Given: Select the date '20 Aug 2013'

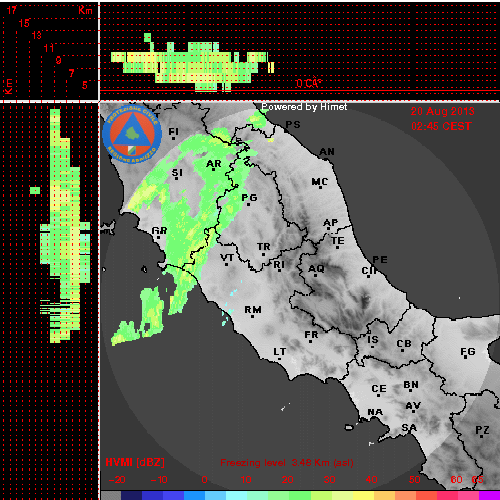Looking at the screenshot, I should click(x=442, y=111).
